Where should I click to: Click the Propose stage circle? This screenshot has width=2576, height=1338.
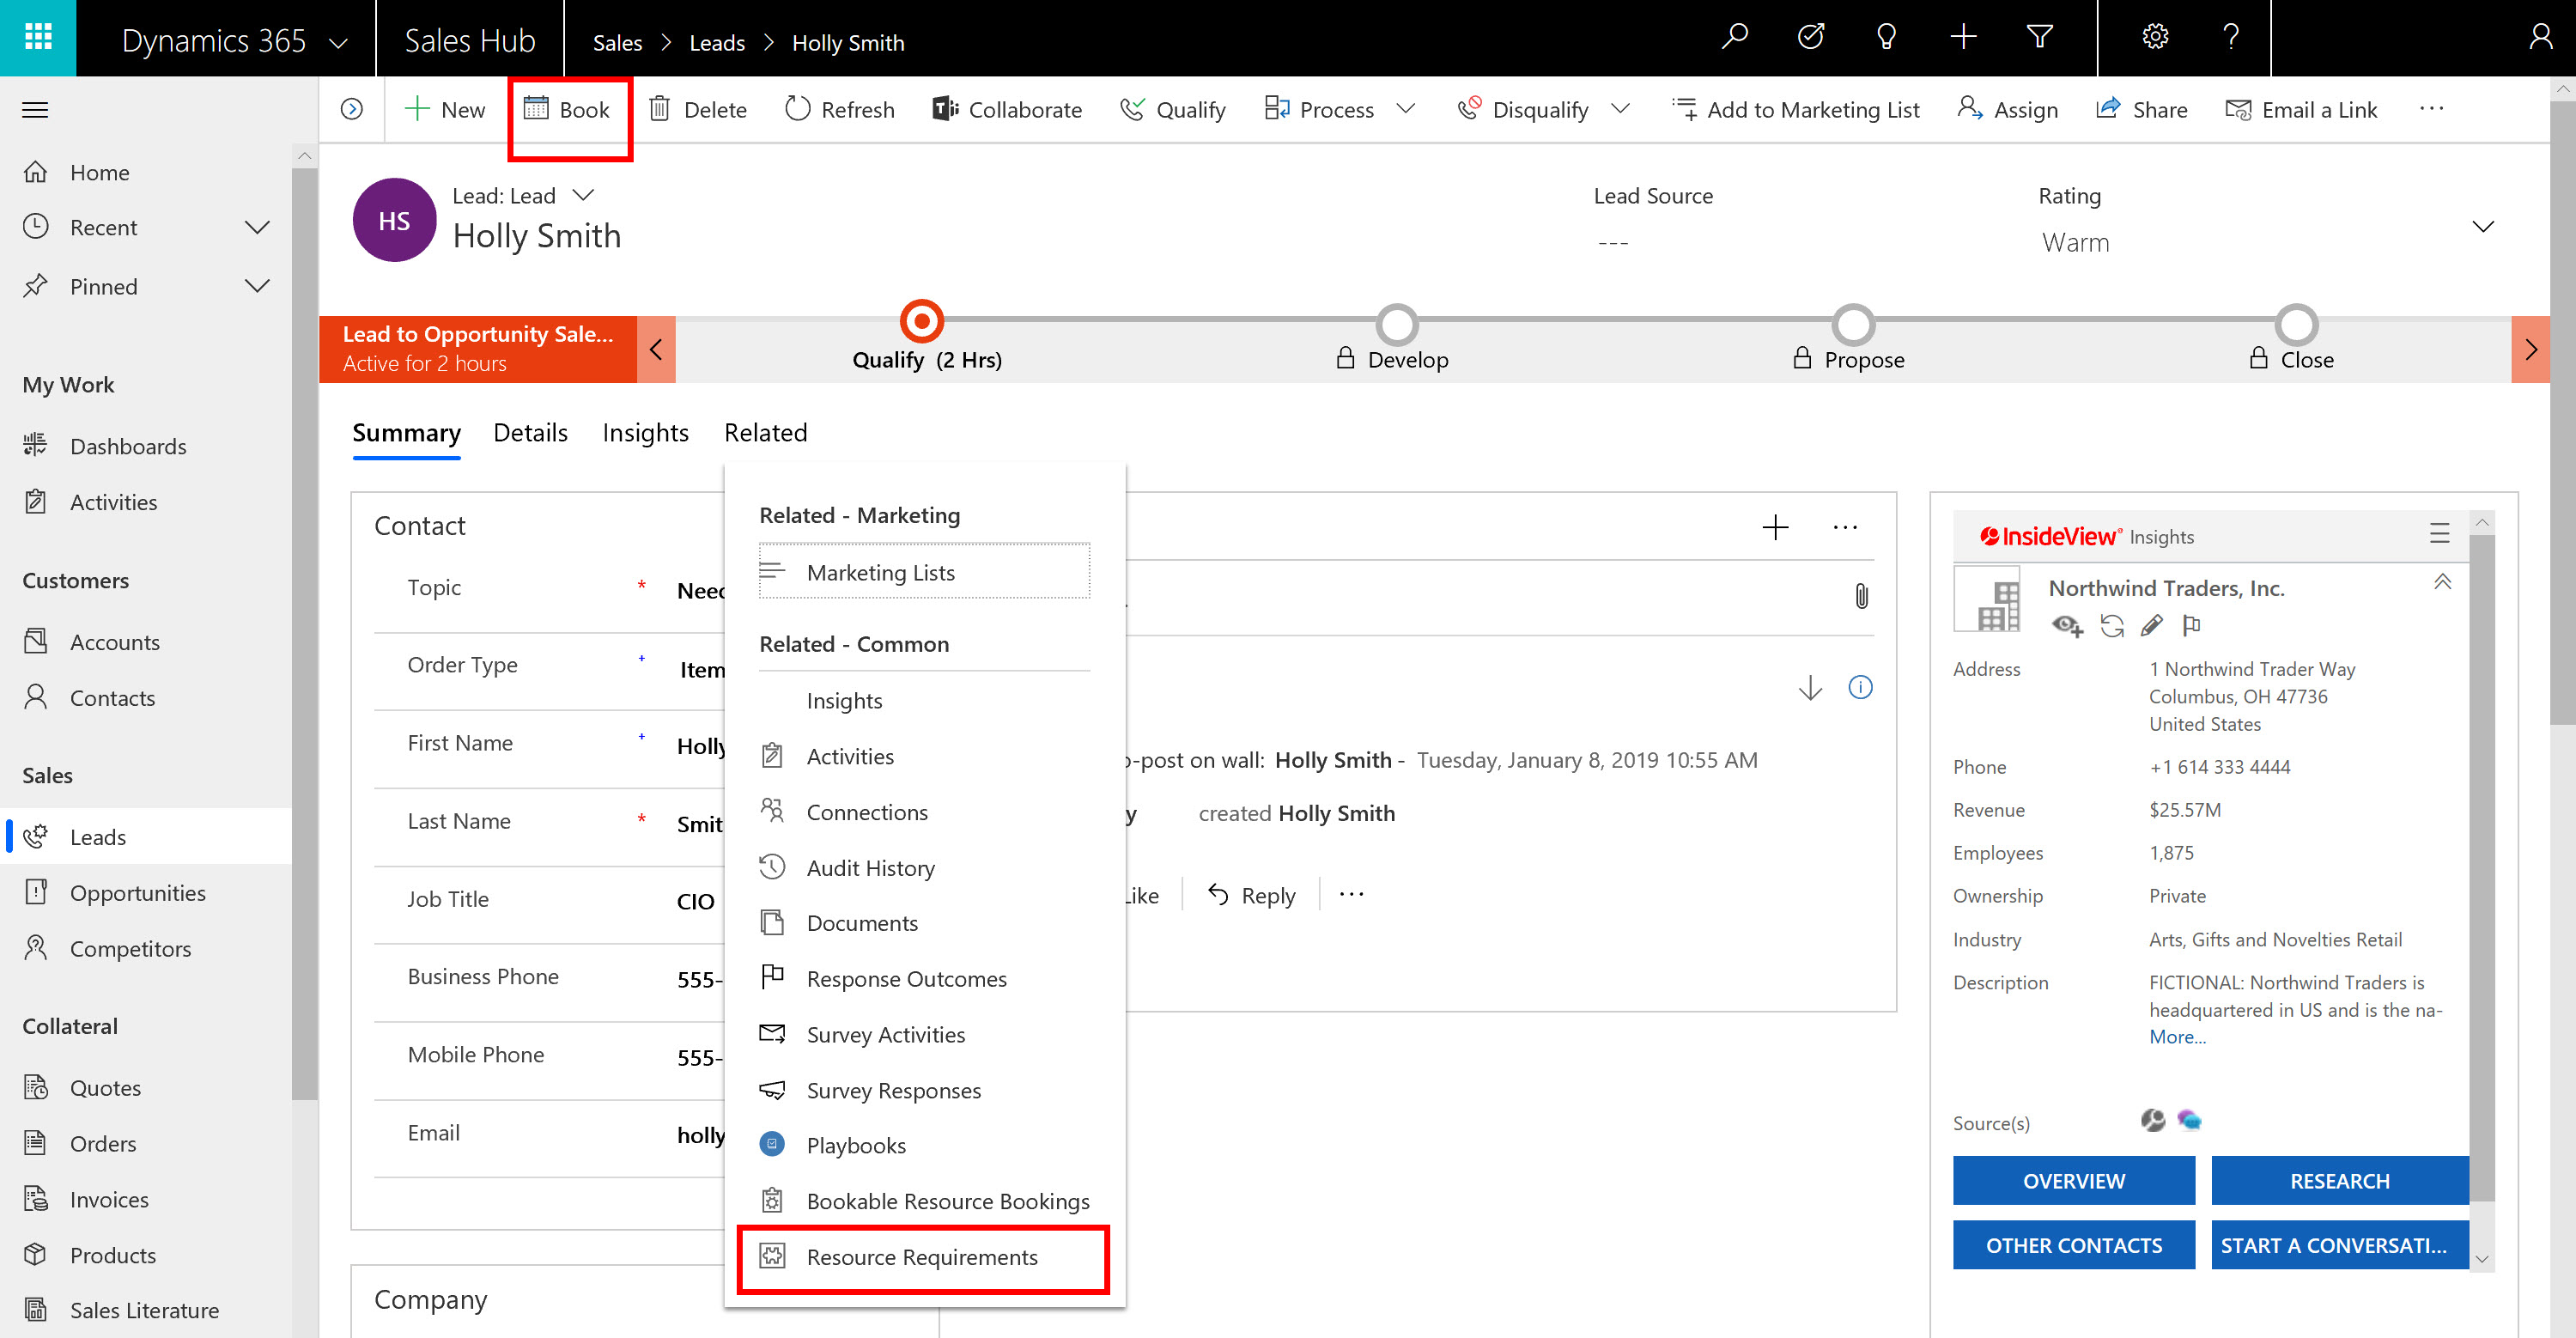pyautogui.click(x=1853, y=324)
